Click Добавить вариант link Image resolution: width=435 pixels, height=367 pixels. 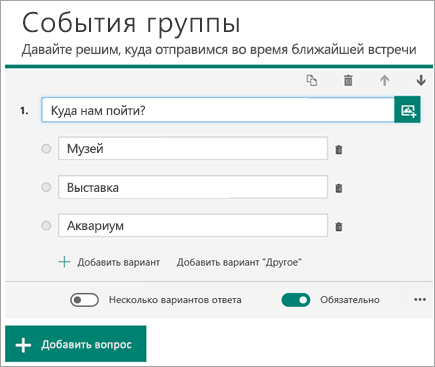[x=109, y=262]
